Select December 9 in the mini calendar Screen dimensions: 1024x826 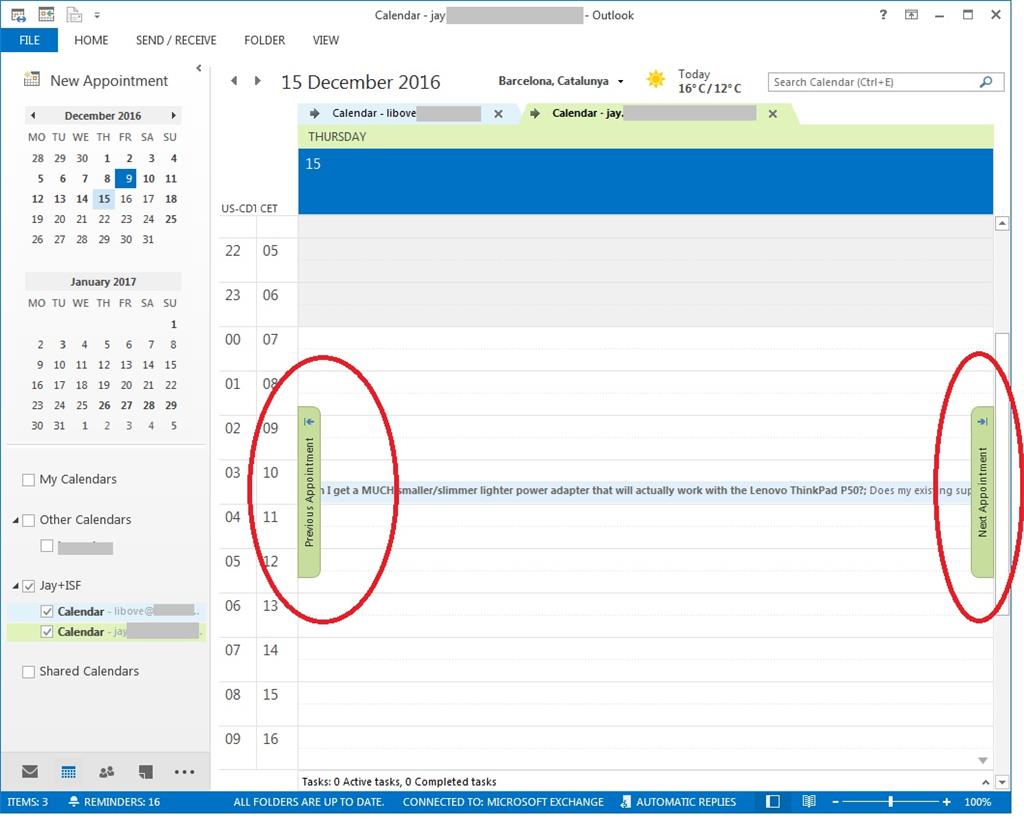click(126, 178)
